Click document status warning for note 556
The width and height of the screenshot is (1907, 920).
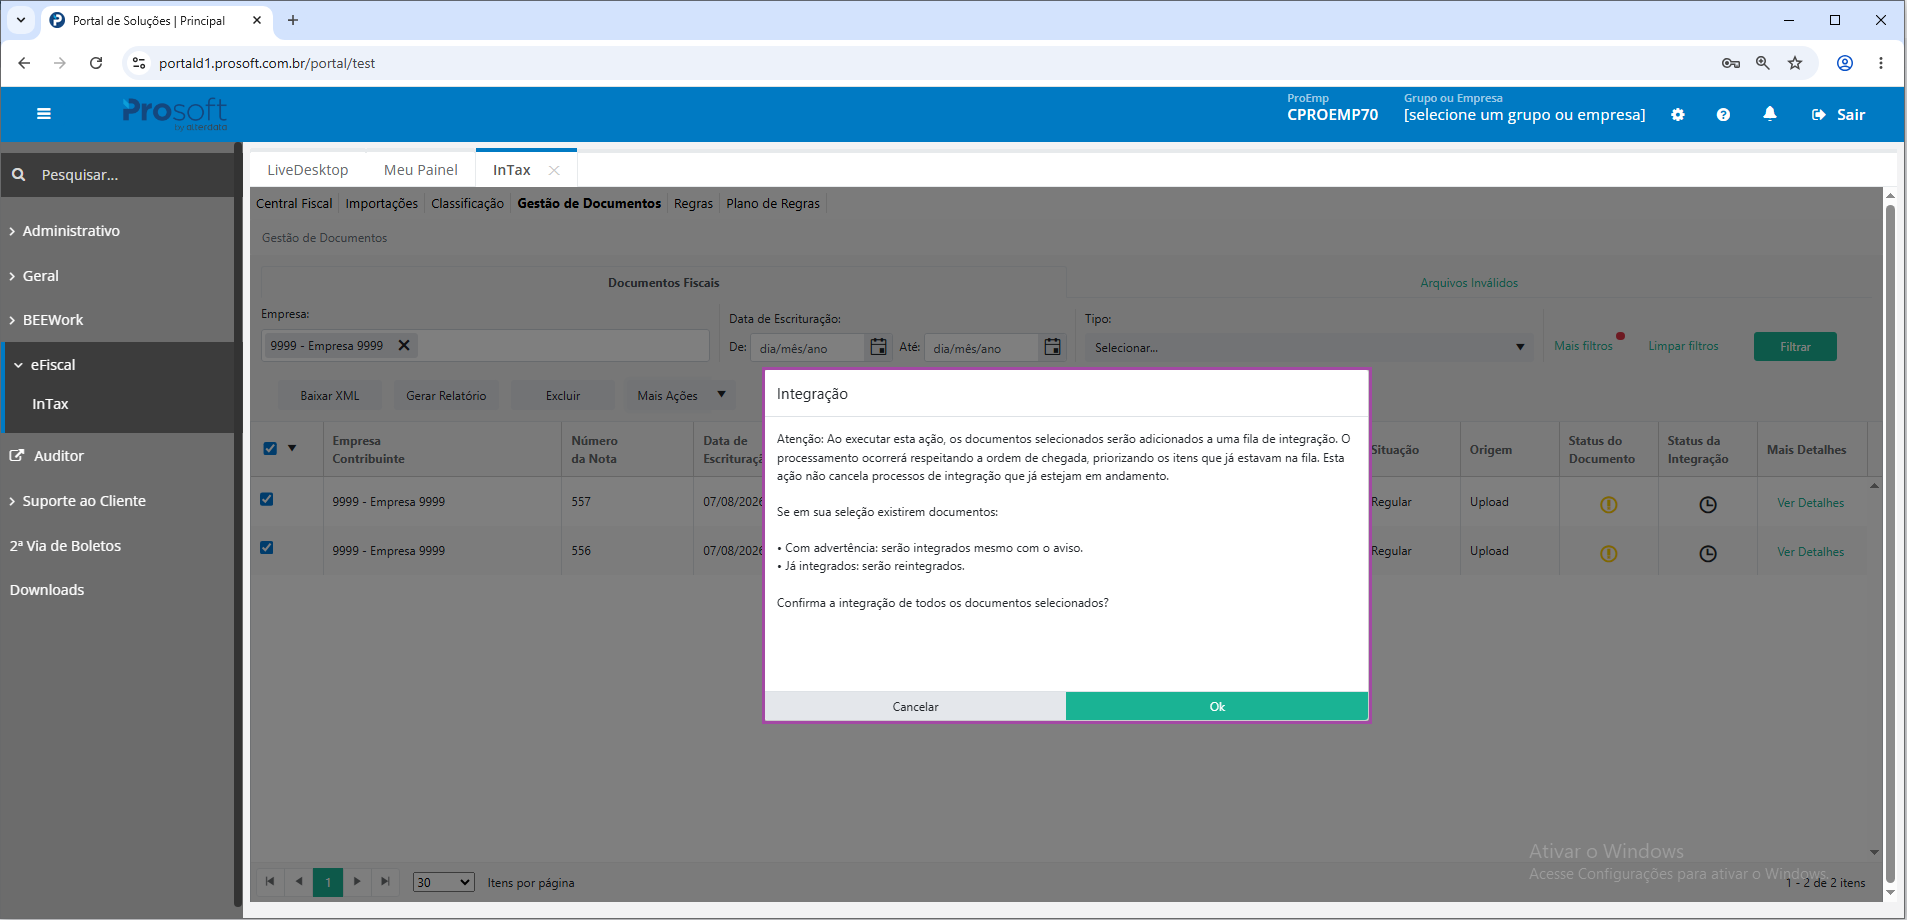tap(1608, 553)
